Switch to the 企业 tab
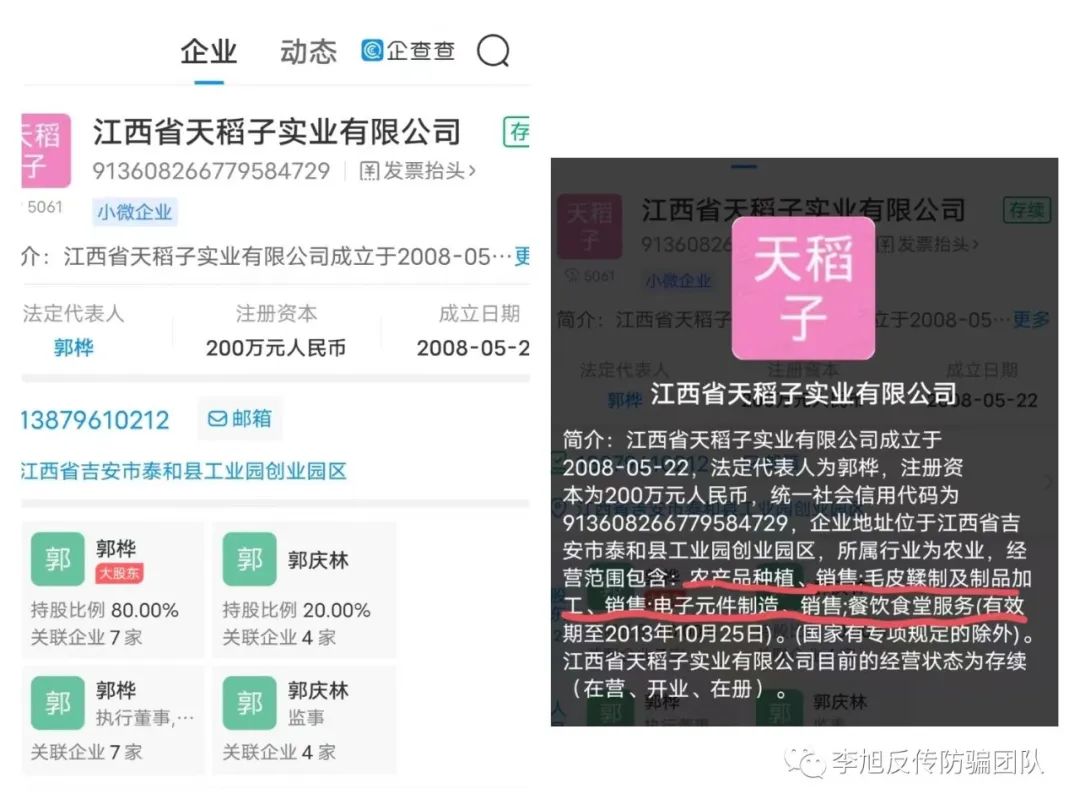 point(209,52)
